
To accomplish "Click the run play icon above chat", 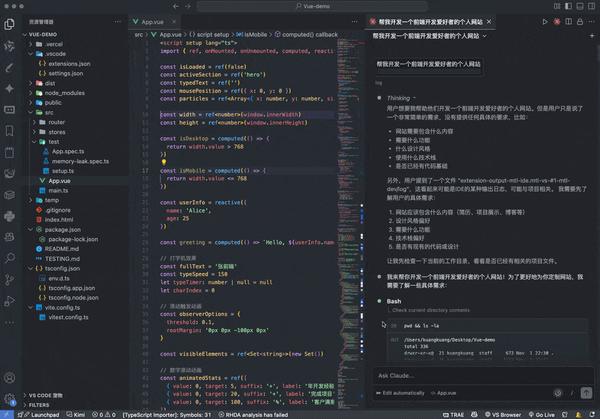I will [x=545, y=22].
